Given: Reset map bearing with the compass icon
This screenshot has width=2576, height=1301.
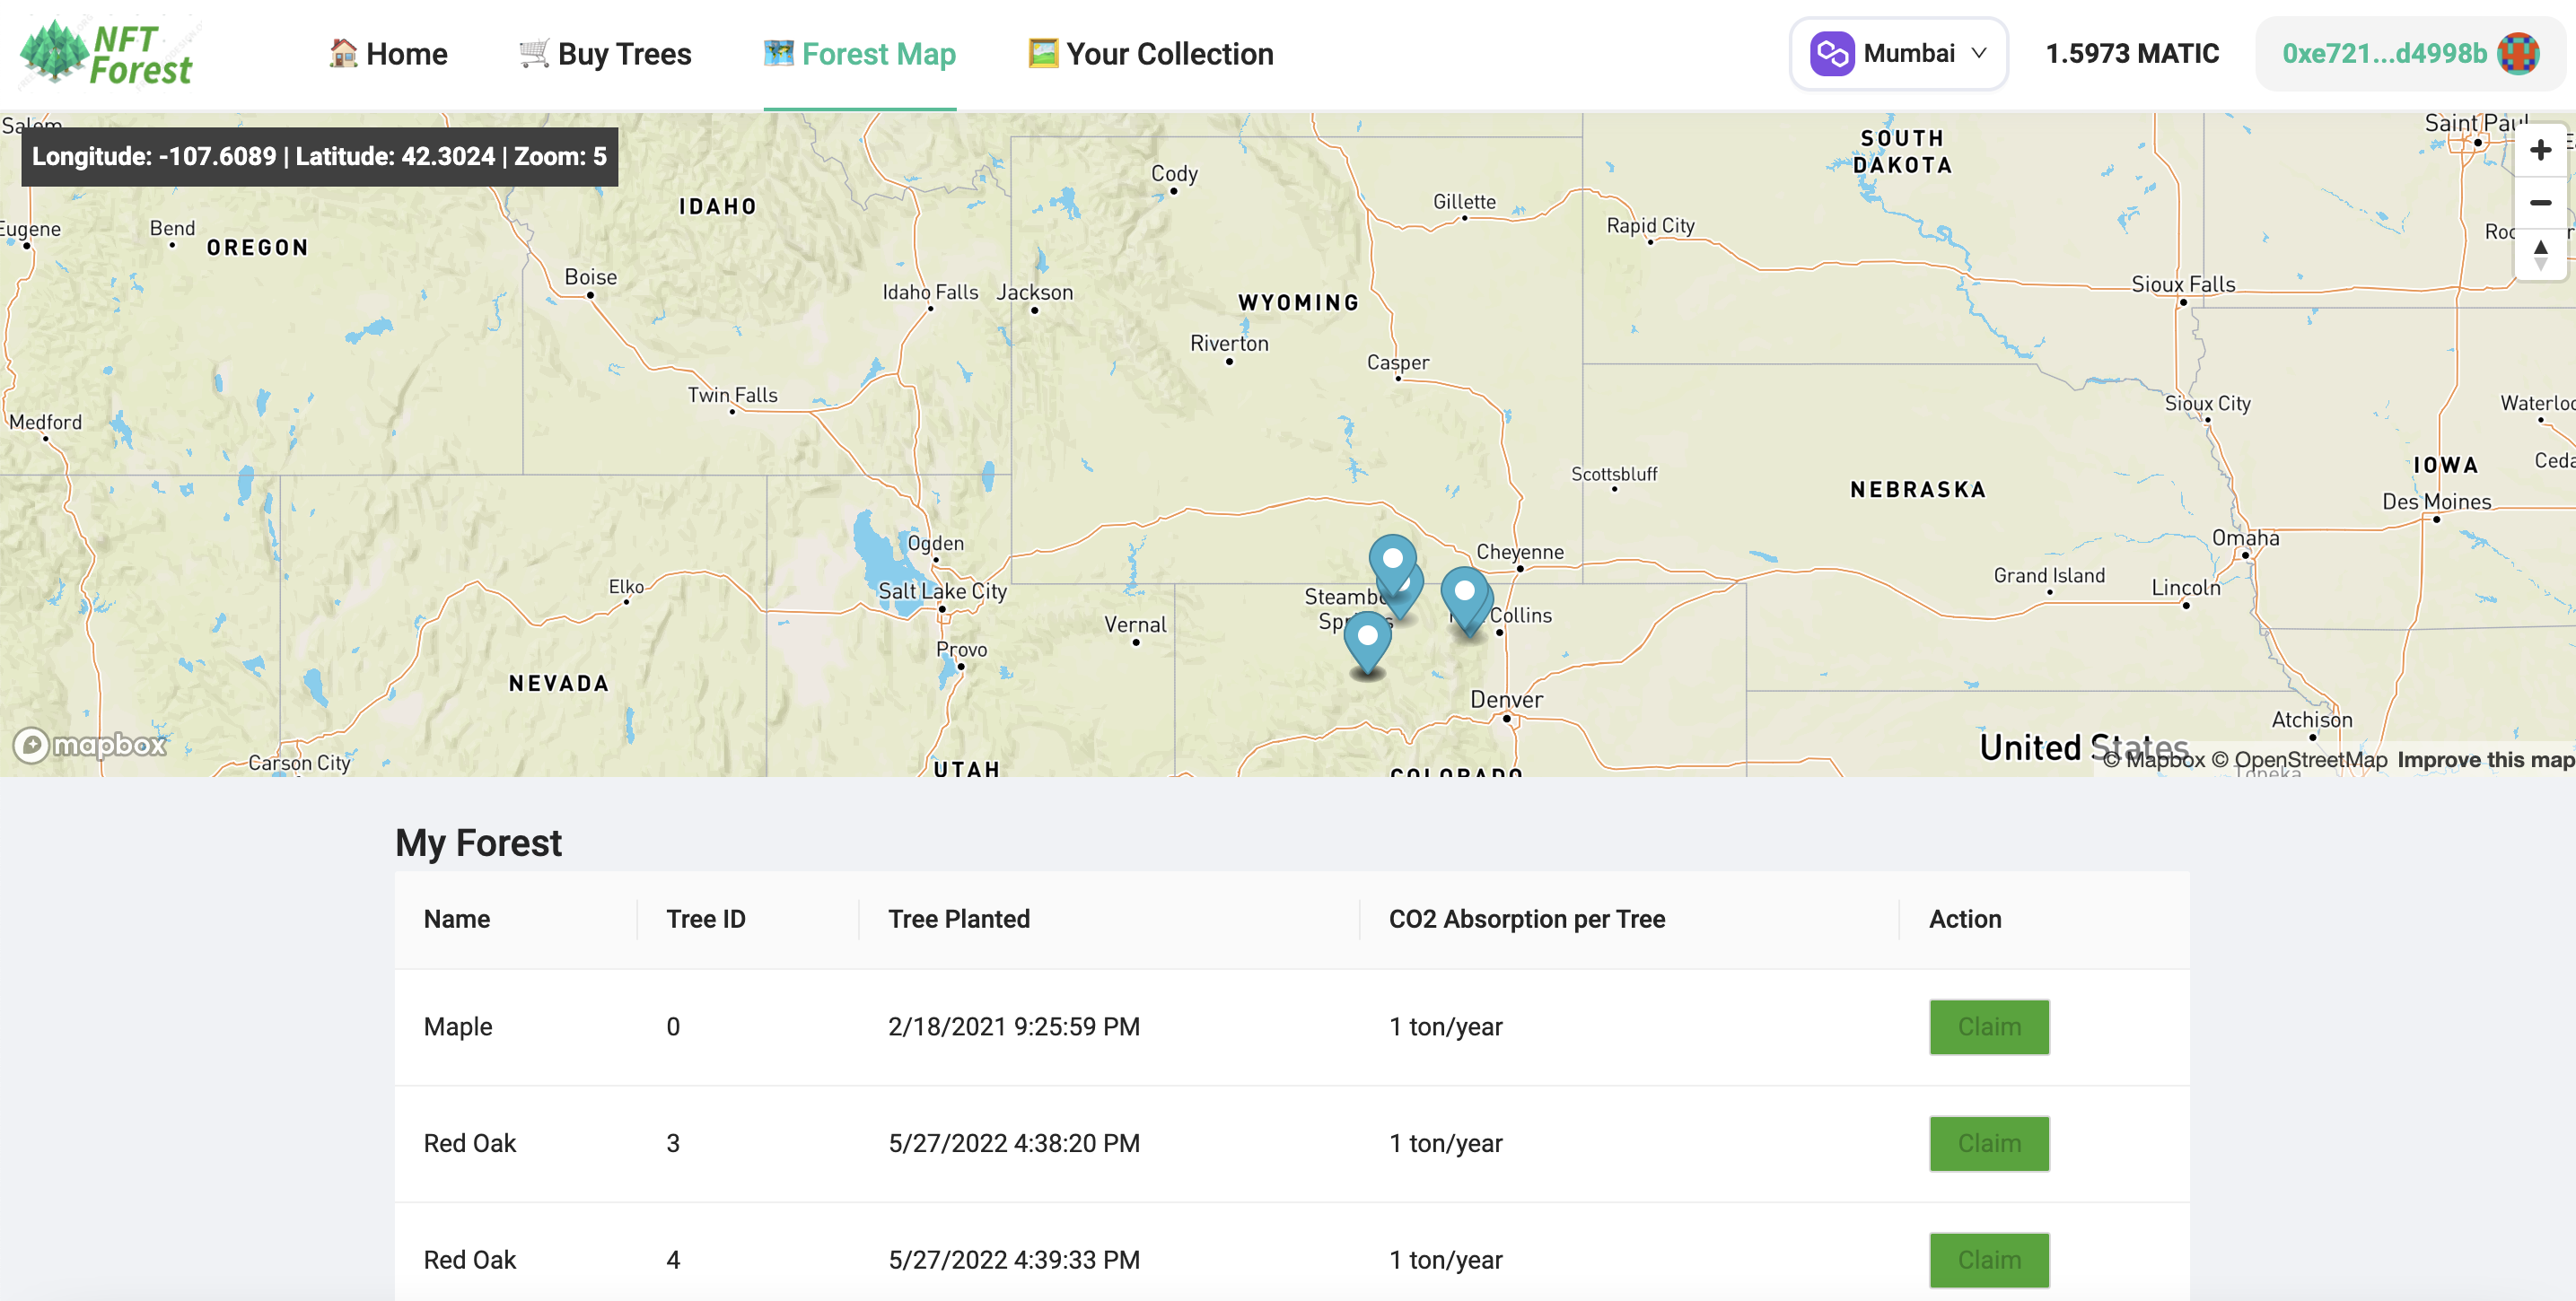Looking at the screenshot, I should (x=2540, y=254).
